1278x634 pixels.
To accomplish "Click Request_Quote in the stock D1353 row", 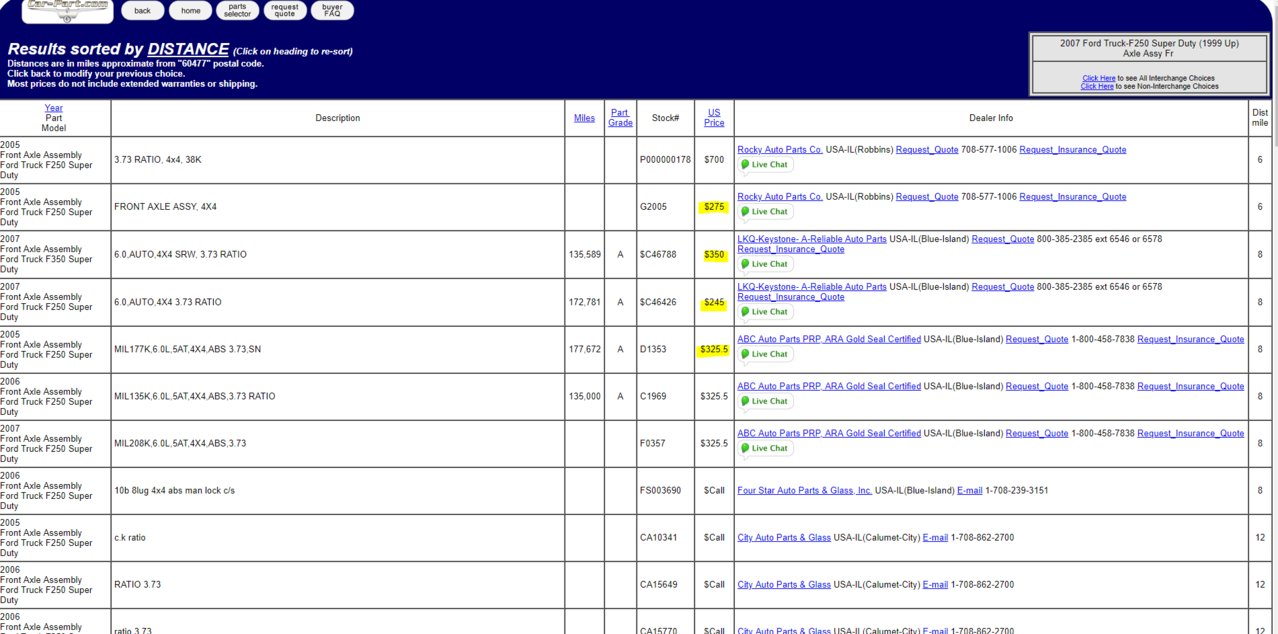I will 1037,339.
